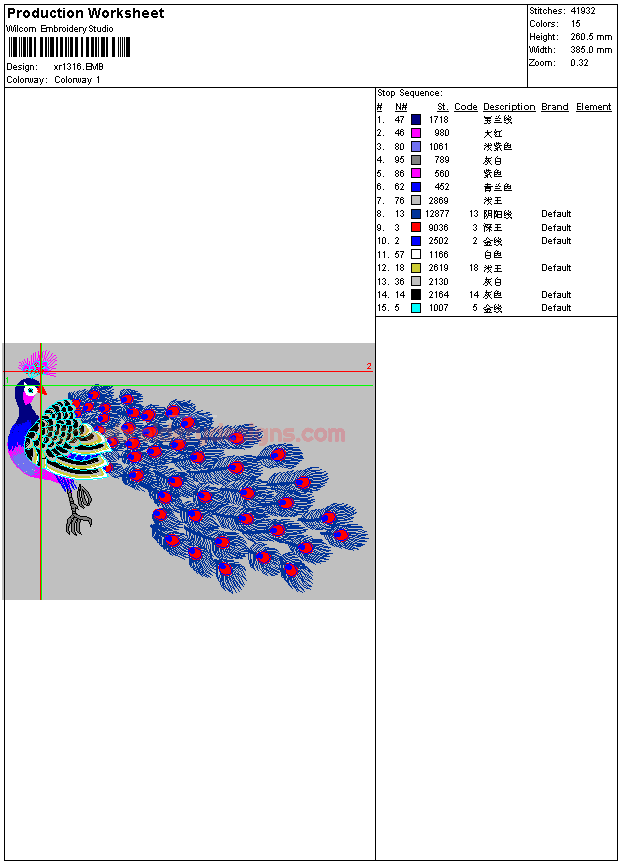Click the barcode under Wilcom Embroidery Studio
The height and width of the screenshot is (861, 620).
(69, 47)
